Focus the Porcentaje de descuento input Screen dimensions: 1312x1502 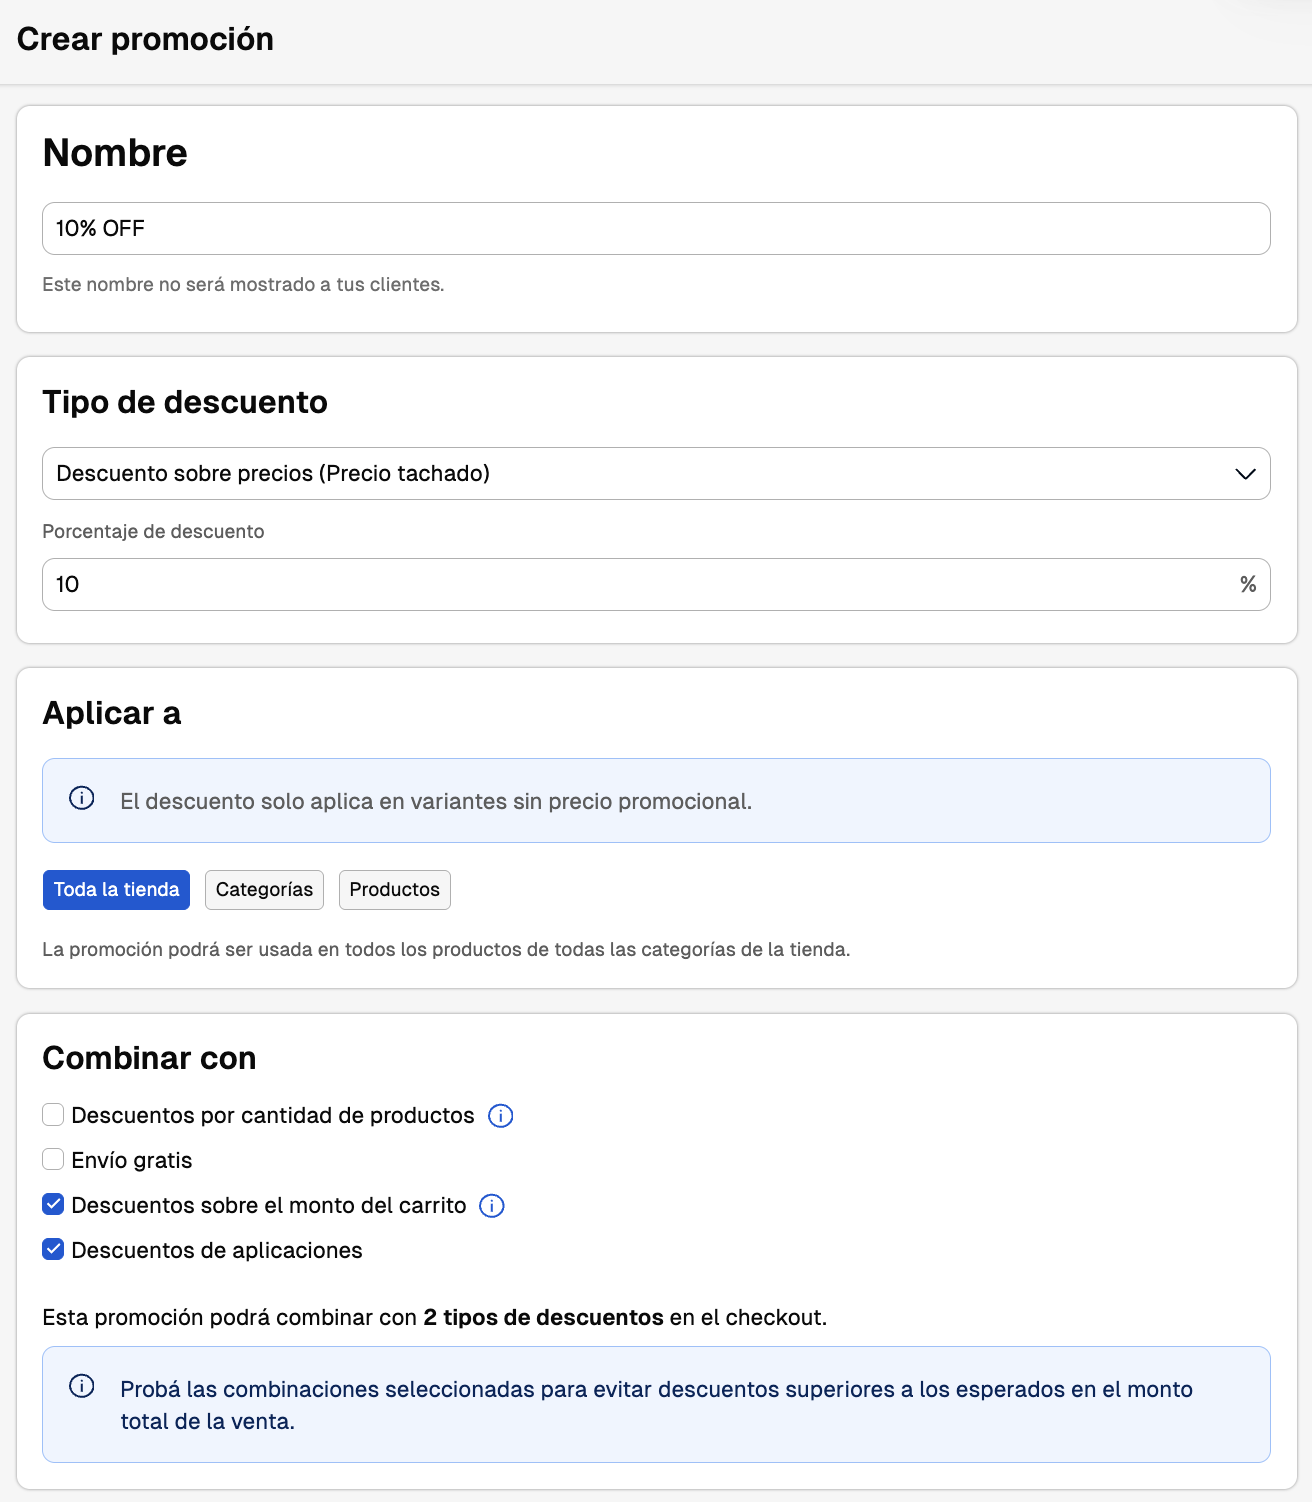coord(640,585)
